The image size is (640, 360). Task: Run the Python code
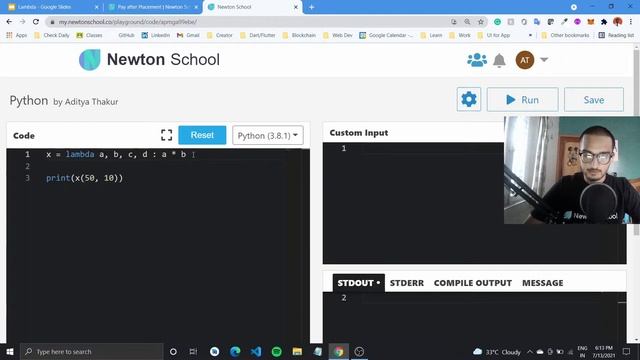[x=522, y=100]
